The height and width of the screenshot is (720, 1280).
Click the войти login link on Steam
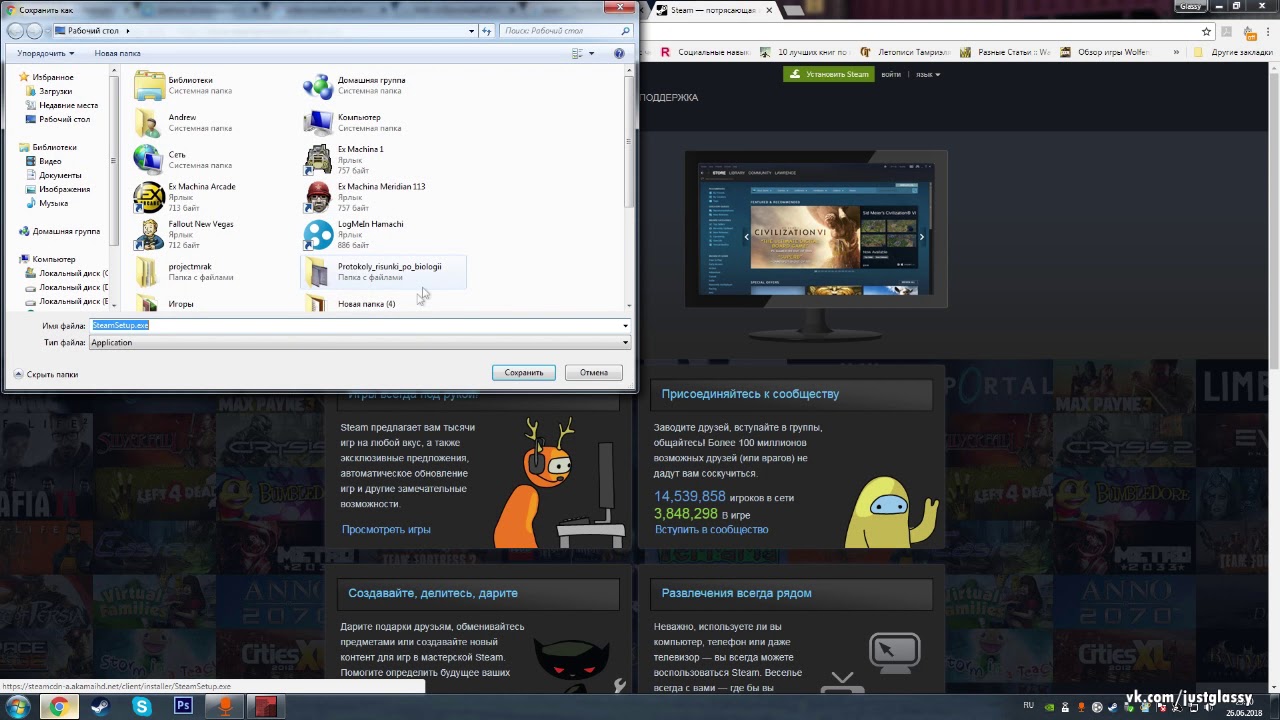point(891,74)
